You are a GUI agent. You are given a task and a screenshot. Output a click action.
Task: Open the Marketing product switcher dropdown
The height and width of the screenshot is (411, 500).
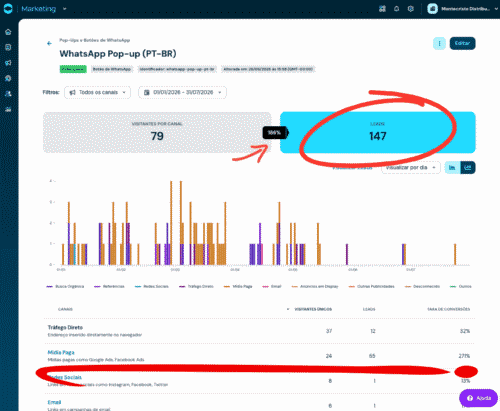click(x=44, y=9)
